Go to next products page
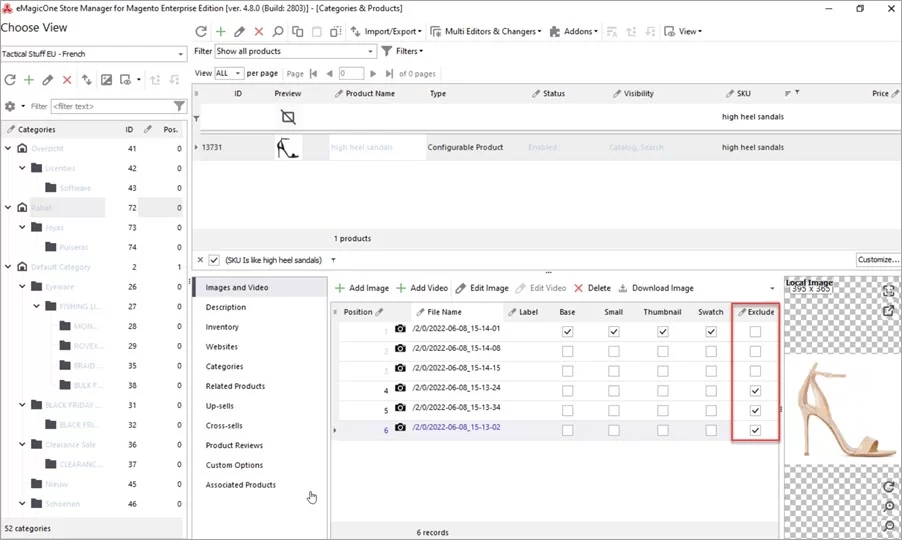902x540 pixels. 373,74
